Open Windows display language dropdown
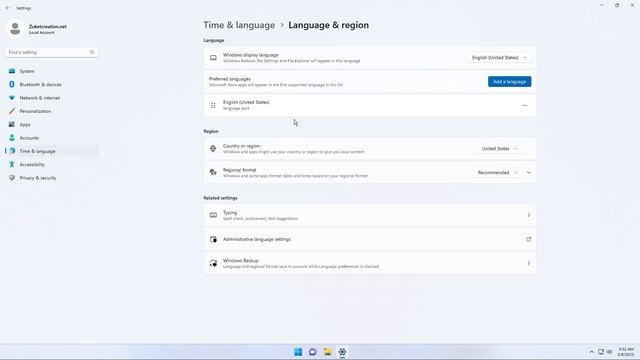640x360 pixels. [x=499, y=58]
